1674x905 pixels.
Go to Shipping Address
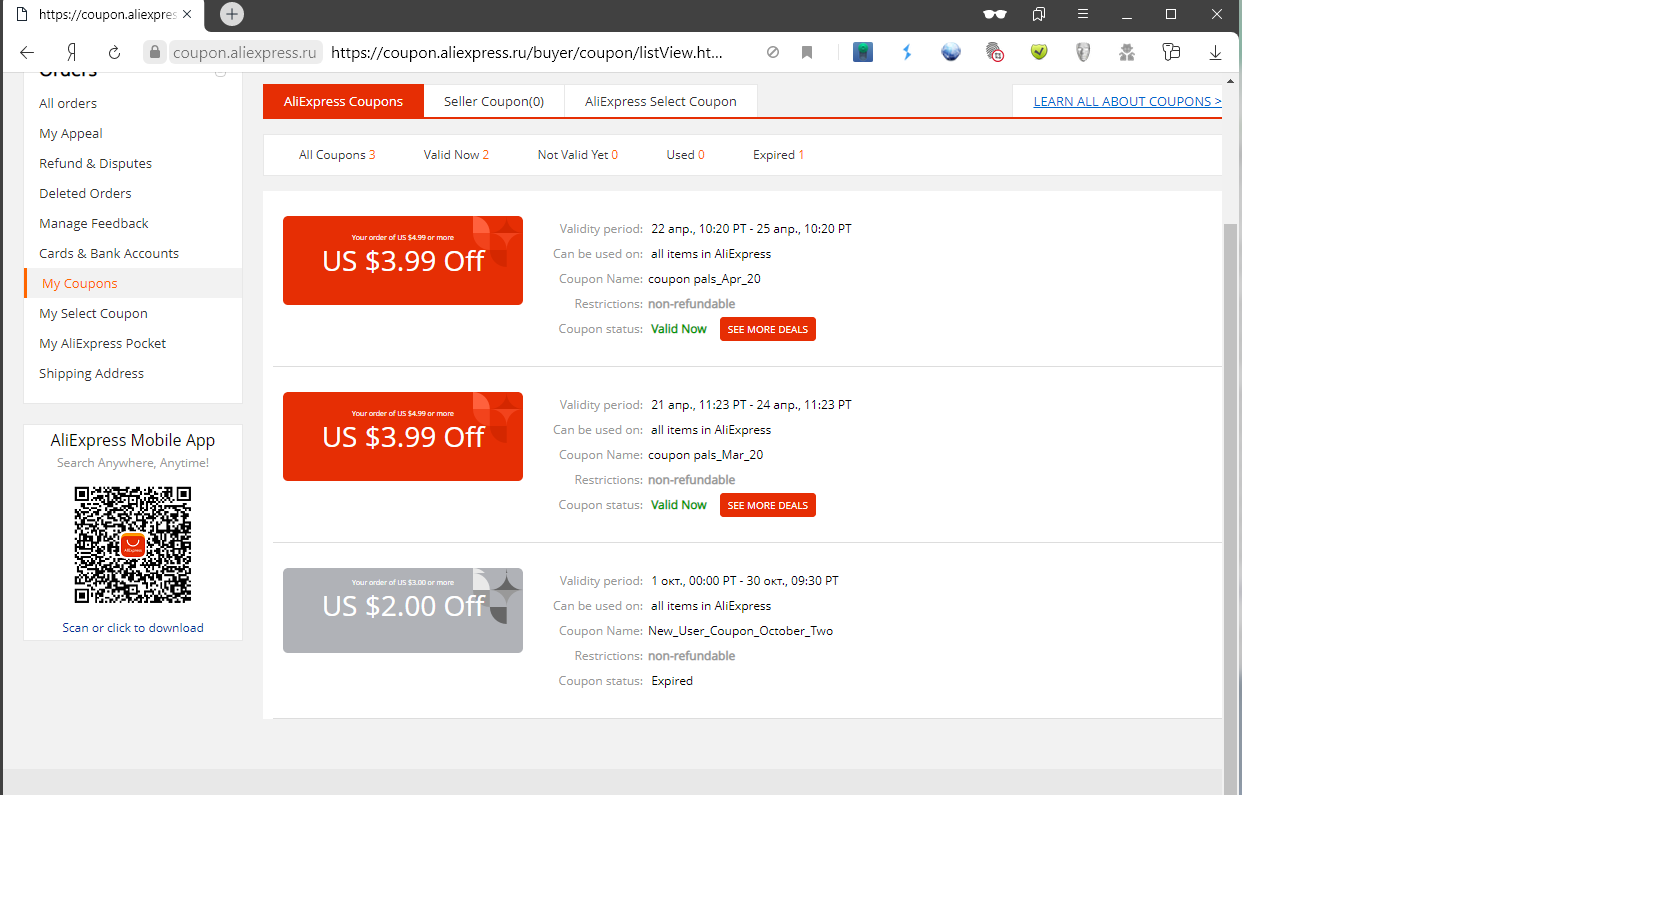[92, 373]
